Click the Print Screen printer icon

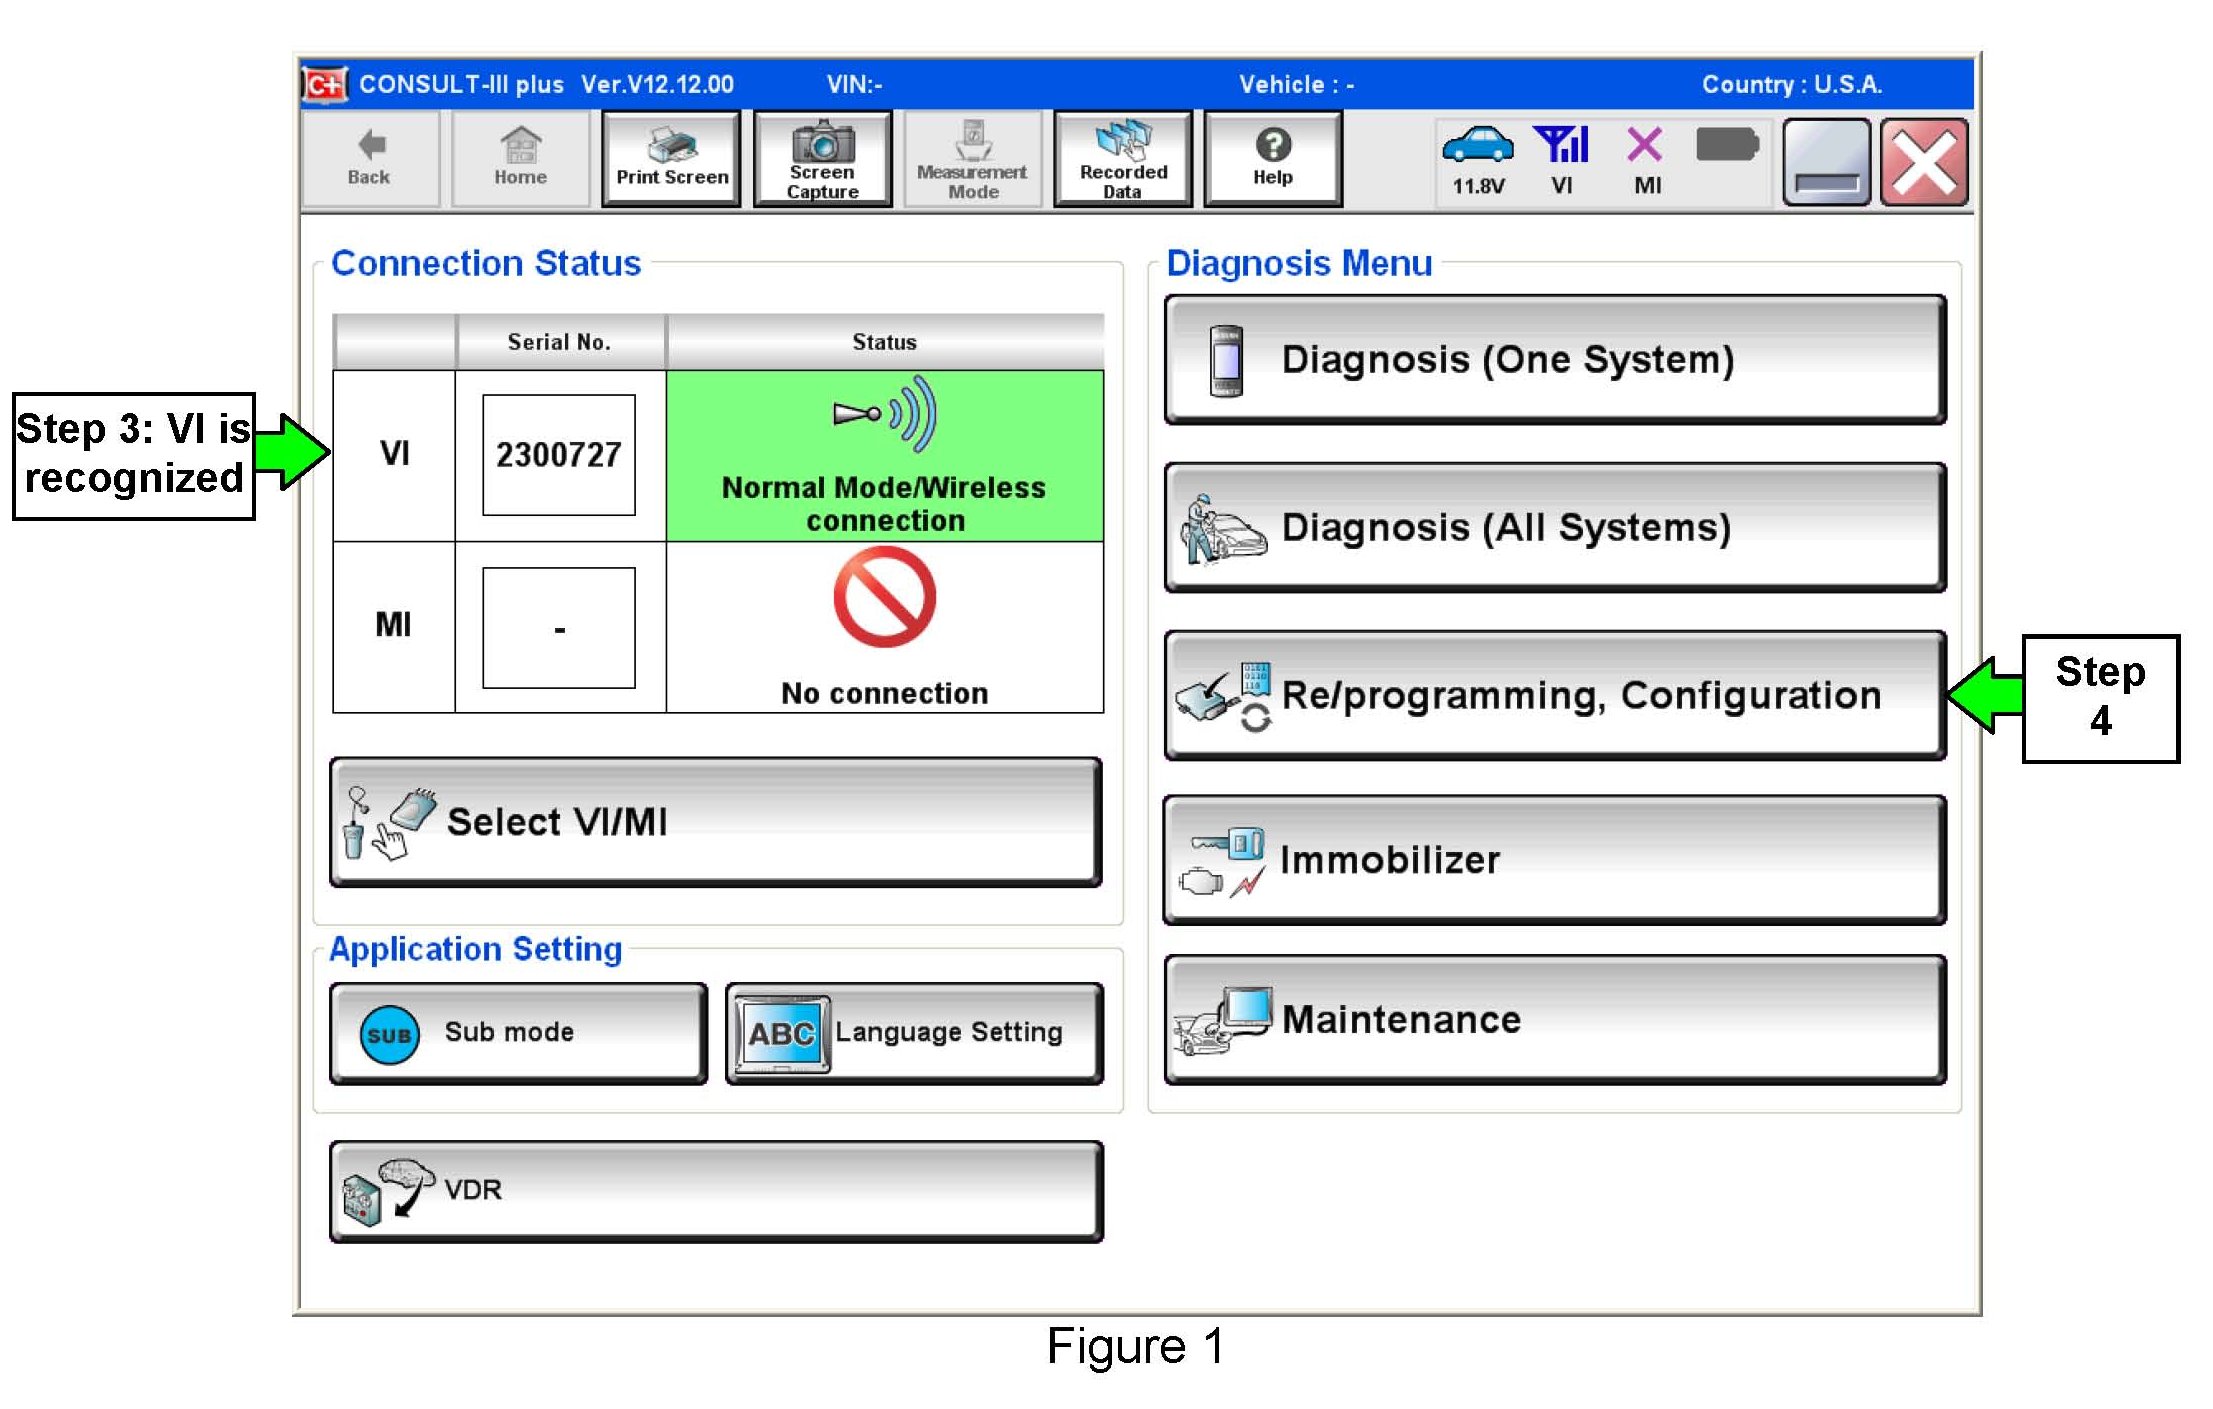[x=671, y=146]
